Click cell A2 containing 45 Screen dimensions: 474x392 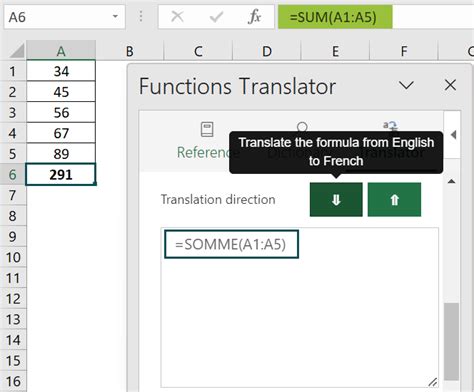pos(61,92)
